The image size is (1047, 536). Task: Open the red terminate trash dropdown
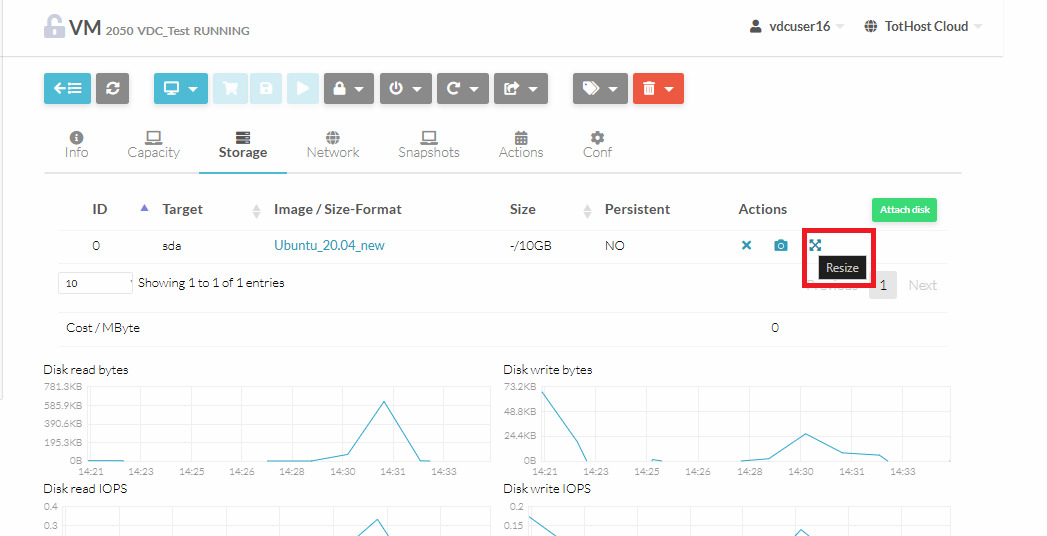point(658,88)
